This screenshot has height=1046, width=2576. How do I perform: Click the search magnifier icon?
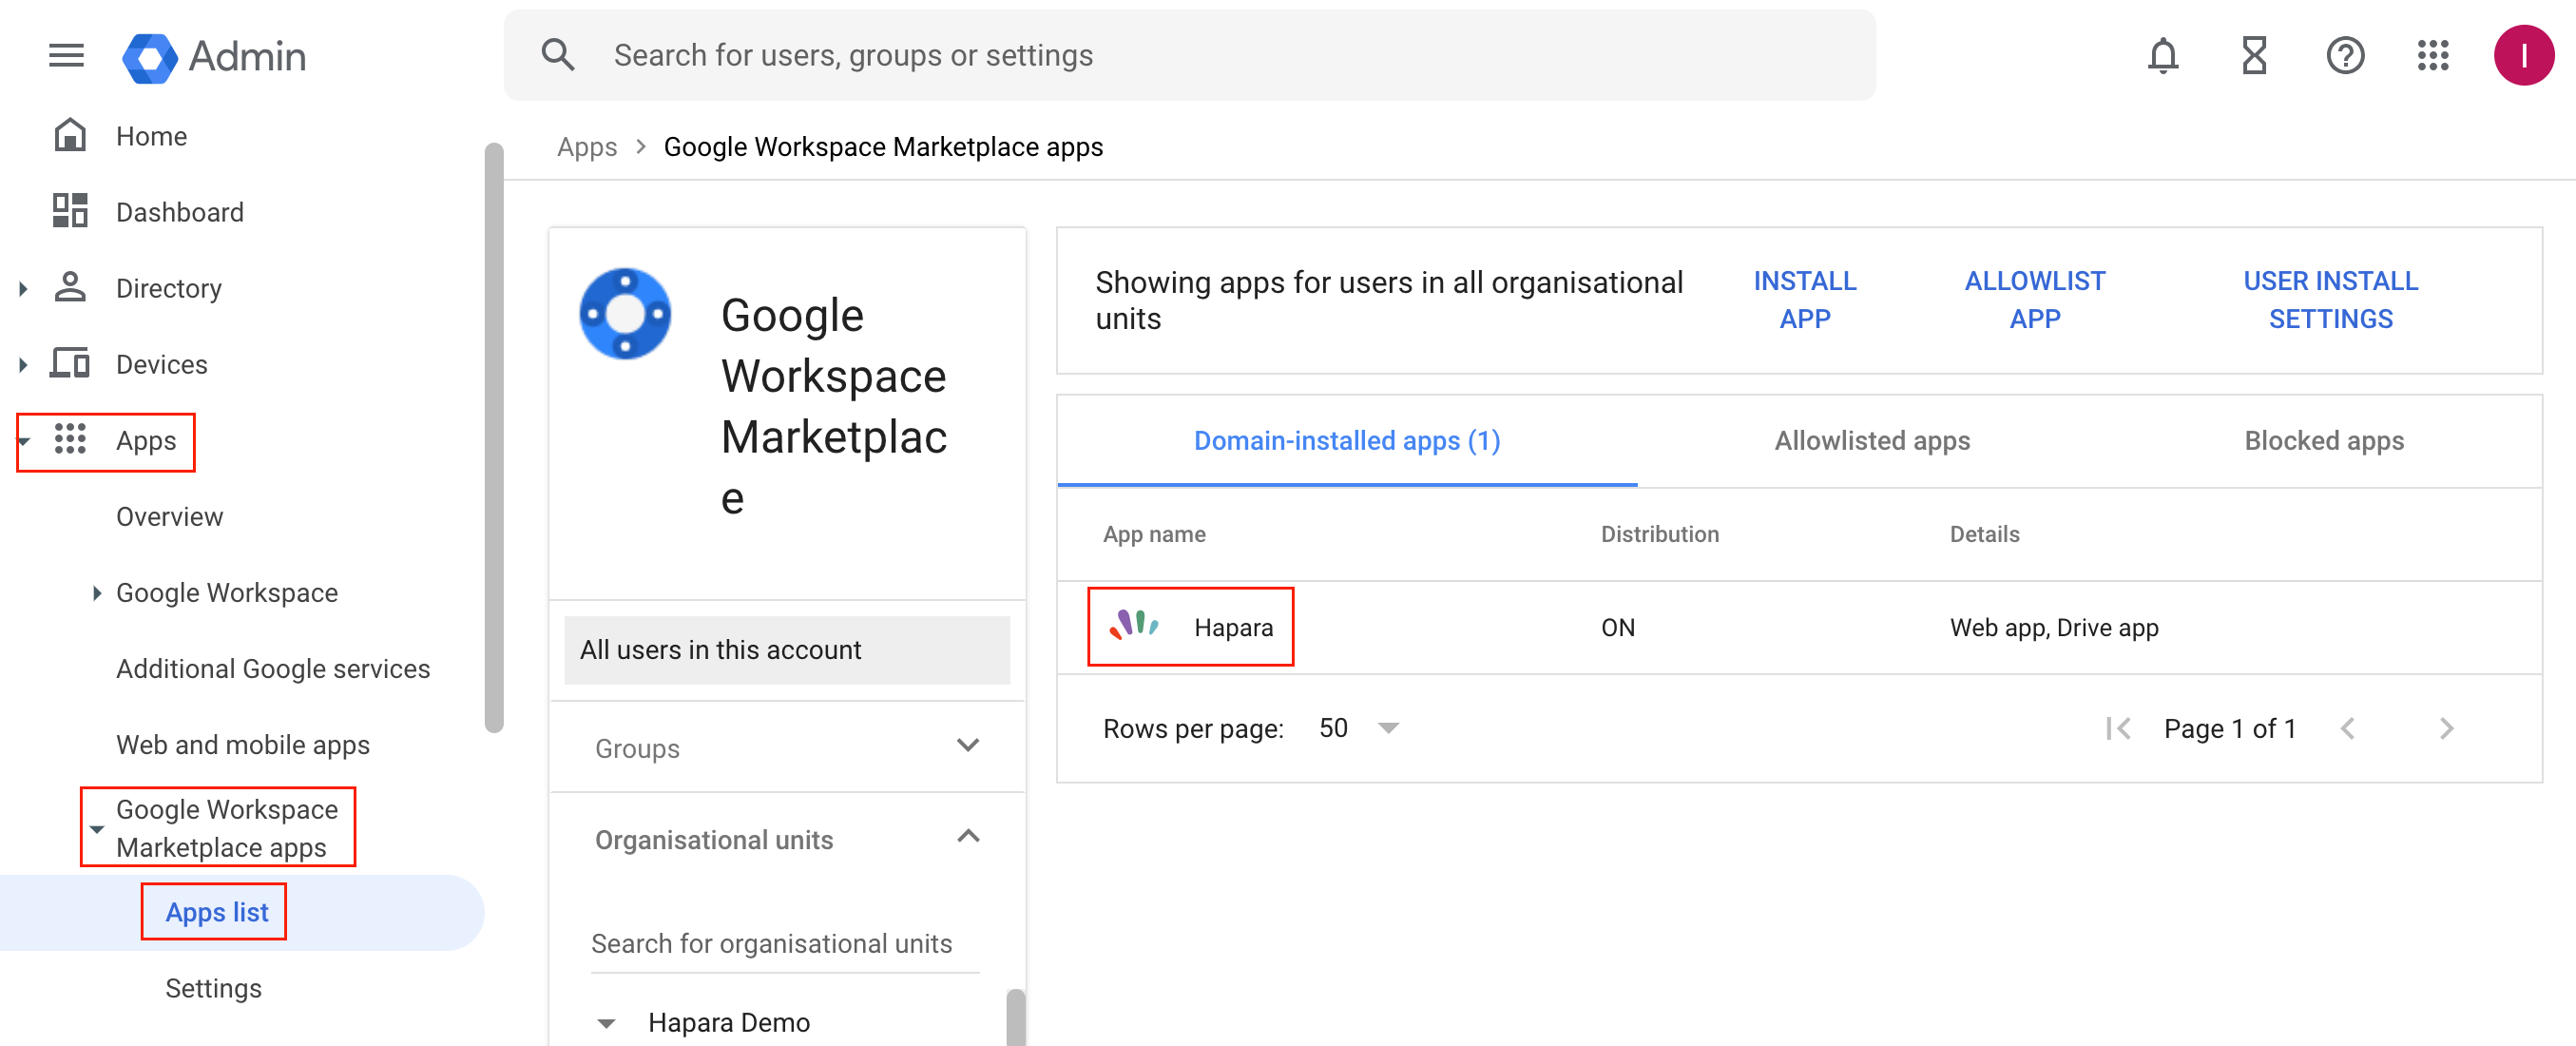coord(558,55)
